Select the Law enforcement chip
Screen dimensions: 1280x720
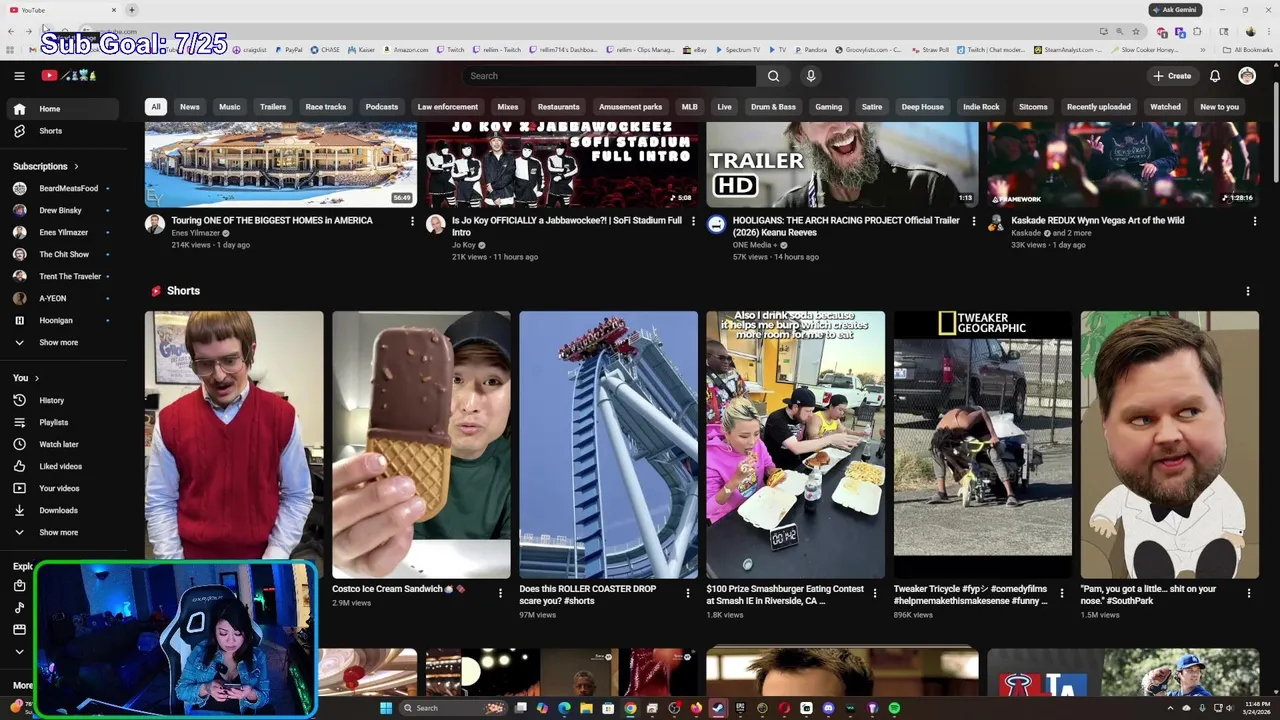[447, 107]
